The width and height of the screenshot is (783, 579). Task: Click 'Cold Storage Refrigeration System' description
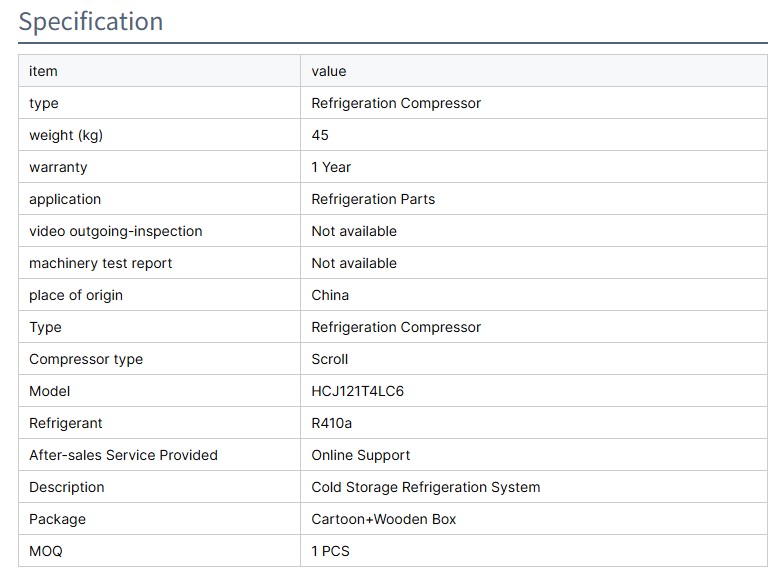pyautogui.click(x=426, y=487)
